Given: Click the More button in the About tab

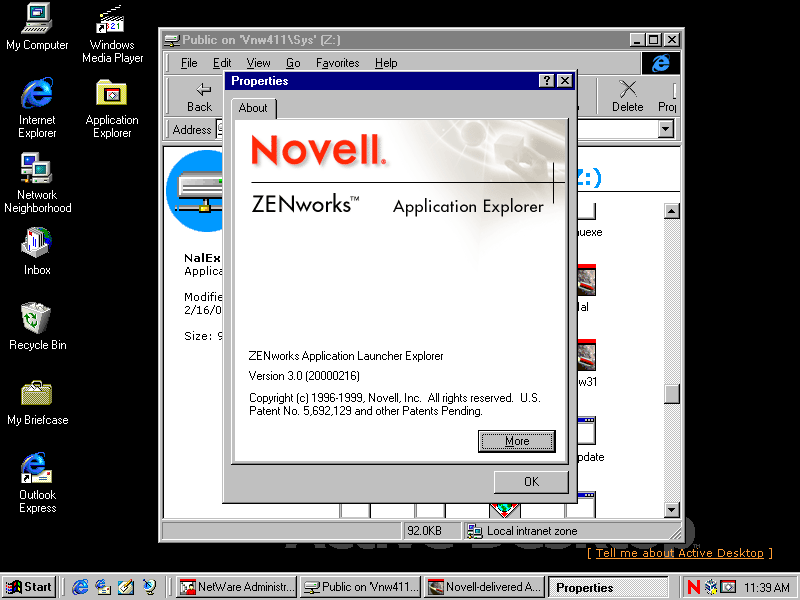Looking at the screenshot, I should [x=516, y=441].
